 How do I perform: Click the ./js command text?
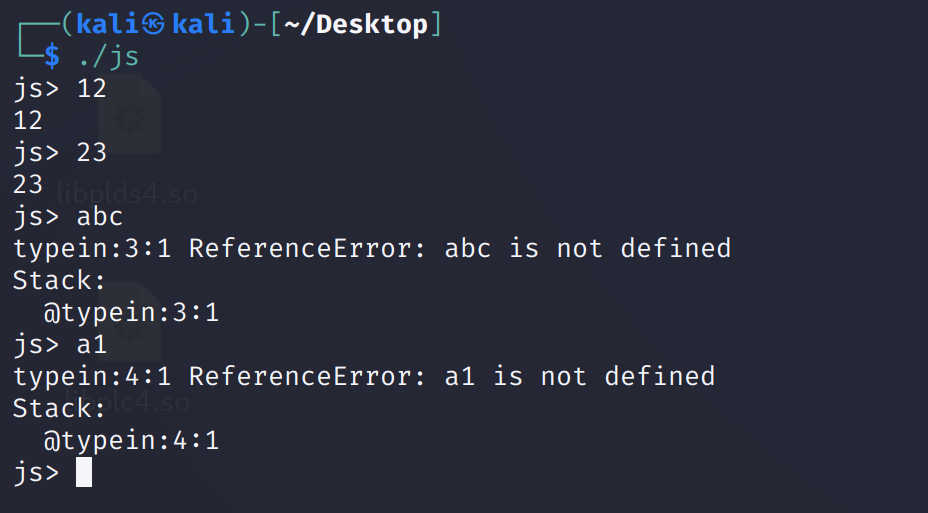[x=108, y=57]
